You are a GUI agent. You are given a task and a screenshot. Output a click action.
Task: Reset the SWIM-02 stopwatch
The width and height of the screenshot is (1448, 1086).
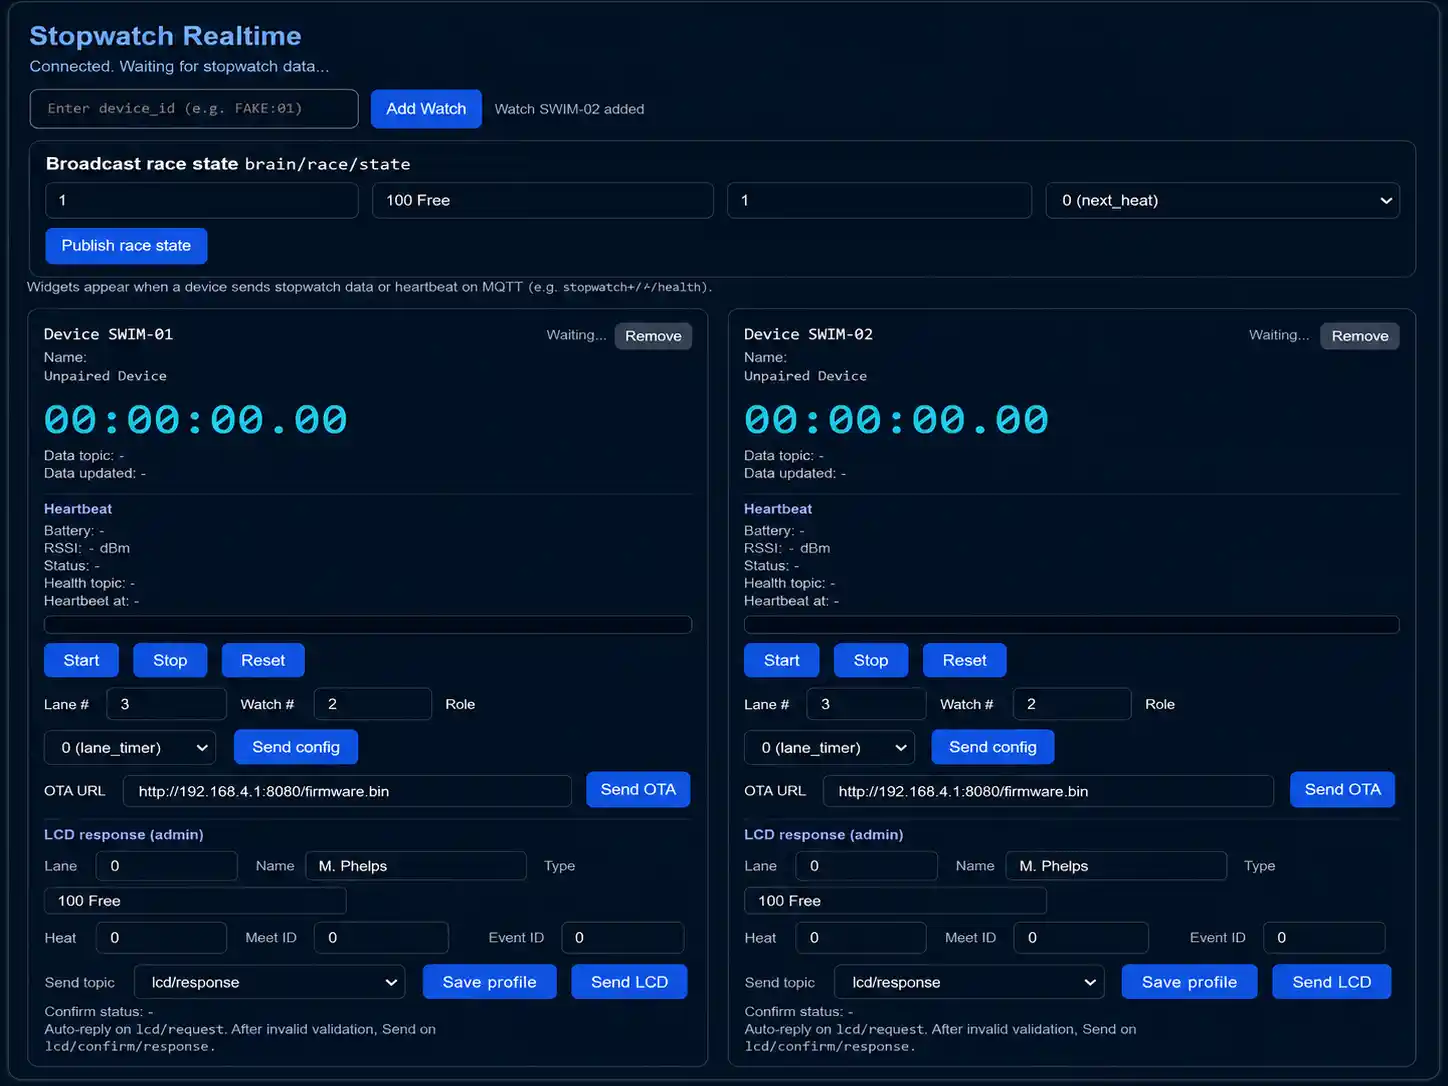pyautogui.click(x=965, y=660)
